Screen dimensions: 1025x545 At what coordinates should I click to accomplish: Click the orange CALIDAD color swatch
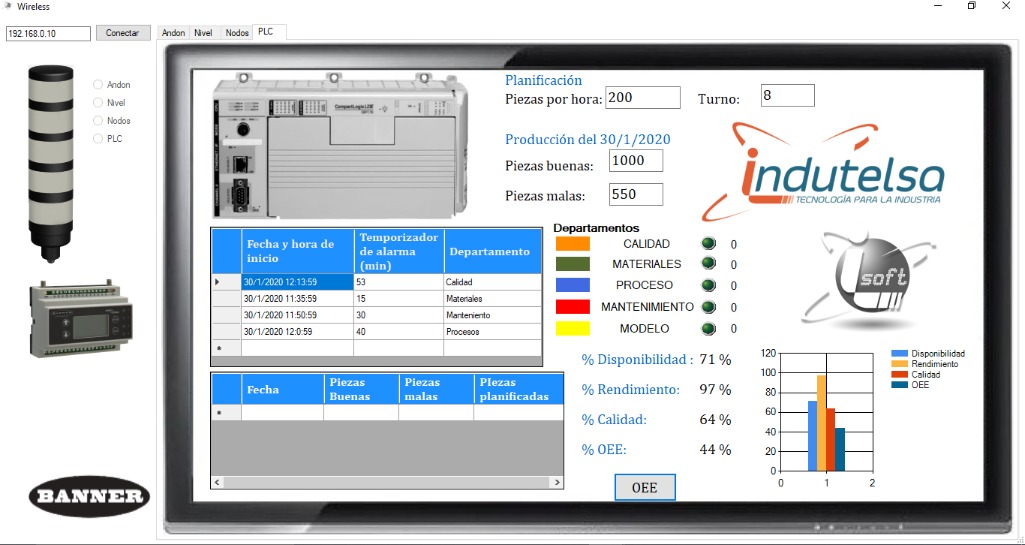572,244
